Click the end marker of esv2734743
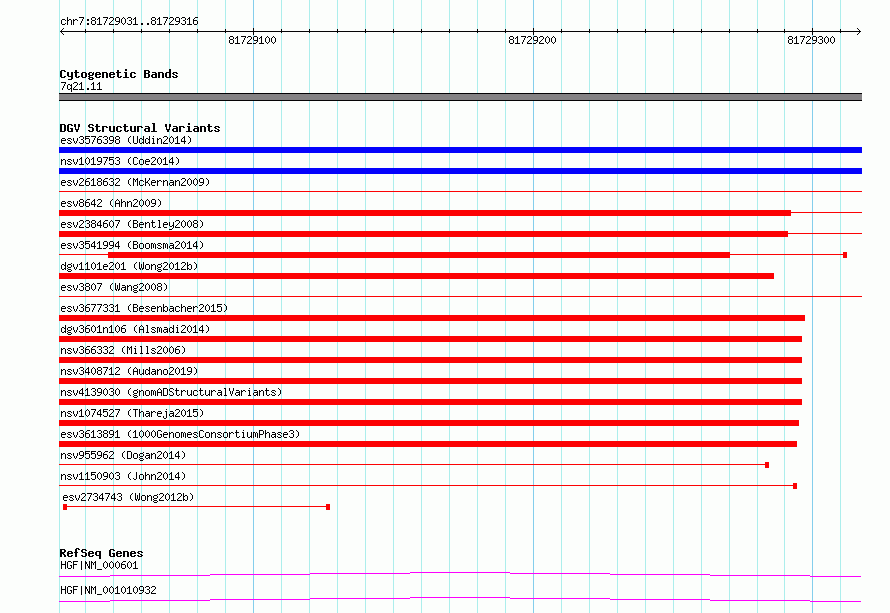 coord(328,507)
